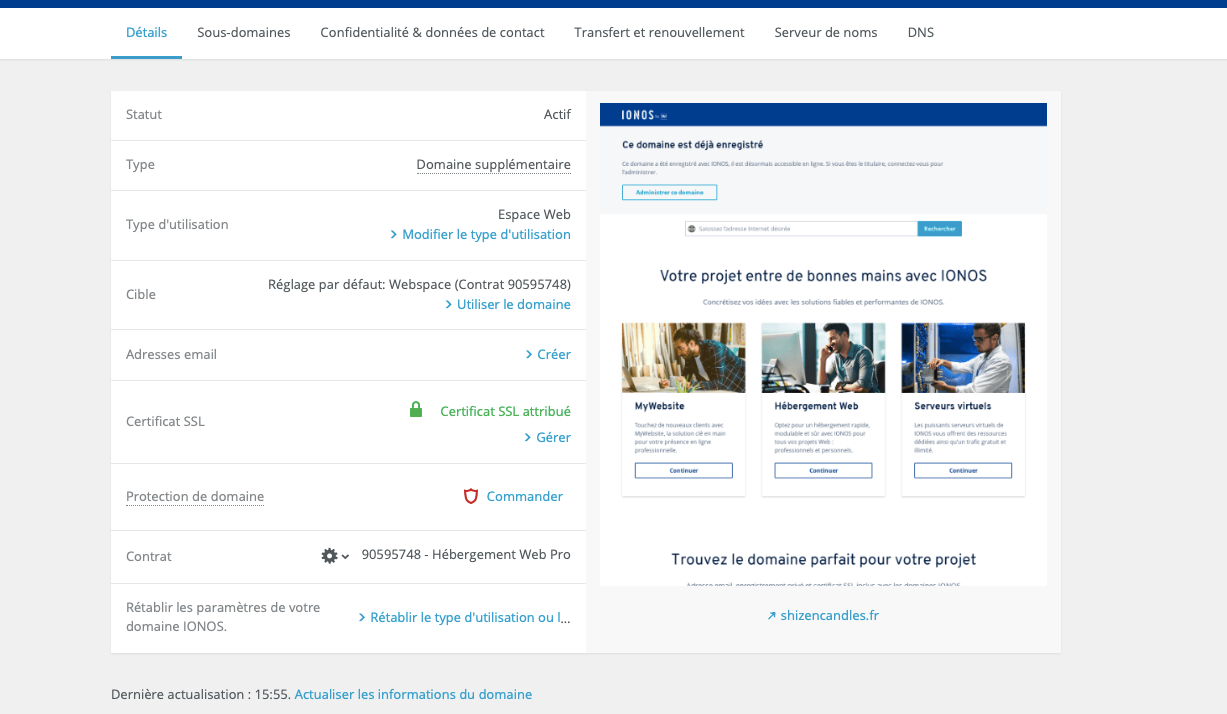This screenshot has height=714, width=1227.
Task: Open the contract gear settings dropdown
Action: coord(335,556)
